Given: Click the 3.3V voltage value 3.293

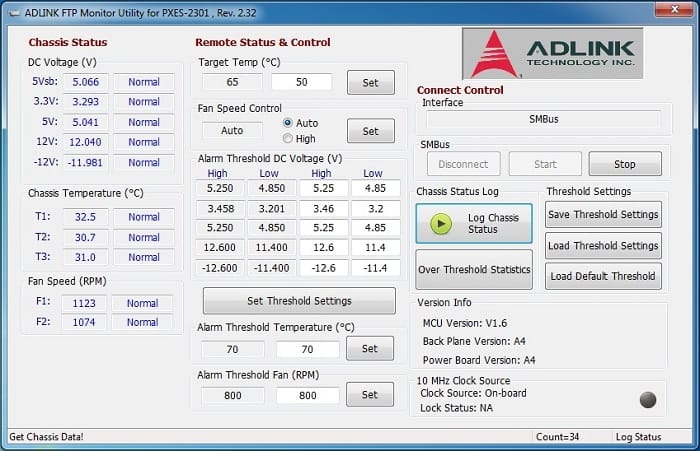Looking at the screenshot, I should (85, 101).
